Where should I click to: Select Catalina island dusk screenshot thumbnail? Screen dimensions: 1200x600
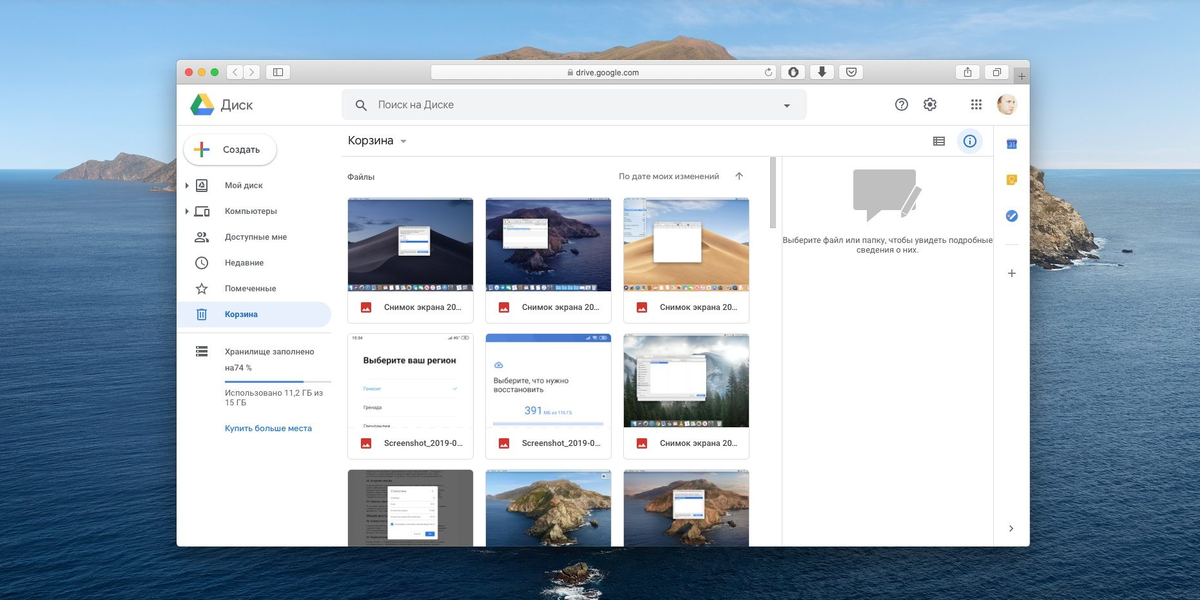point(548,244)
